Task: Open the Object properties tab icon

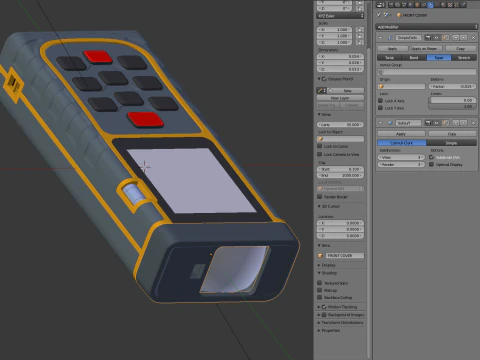Action: click(417, 5)
